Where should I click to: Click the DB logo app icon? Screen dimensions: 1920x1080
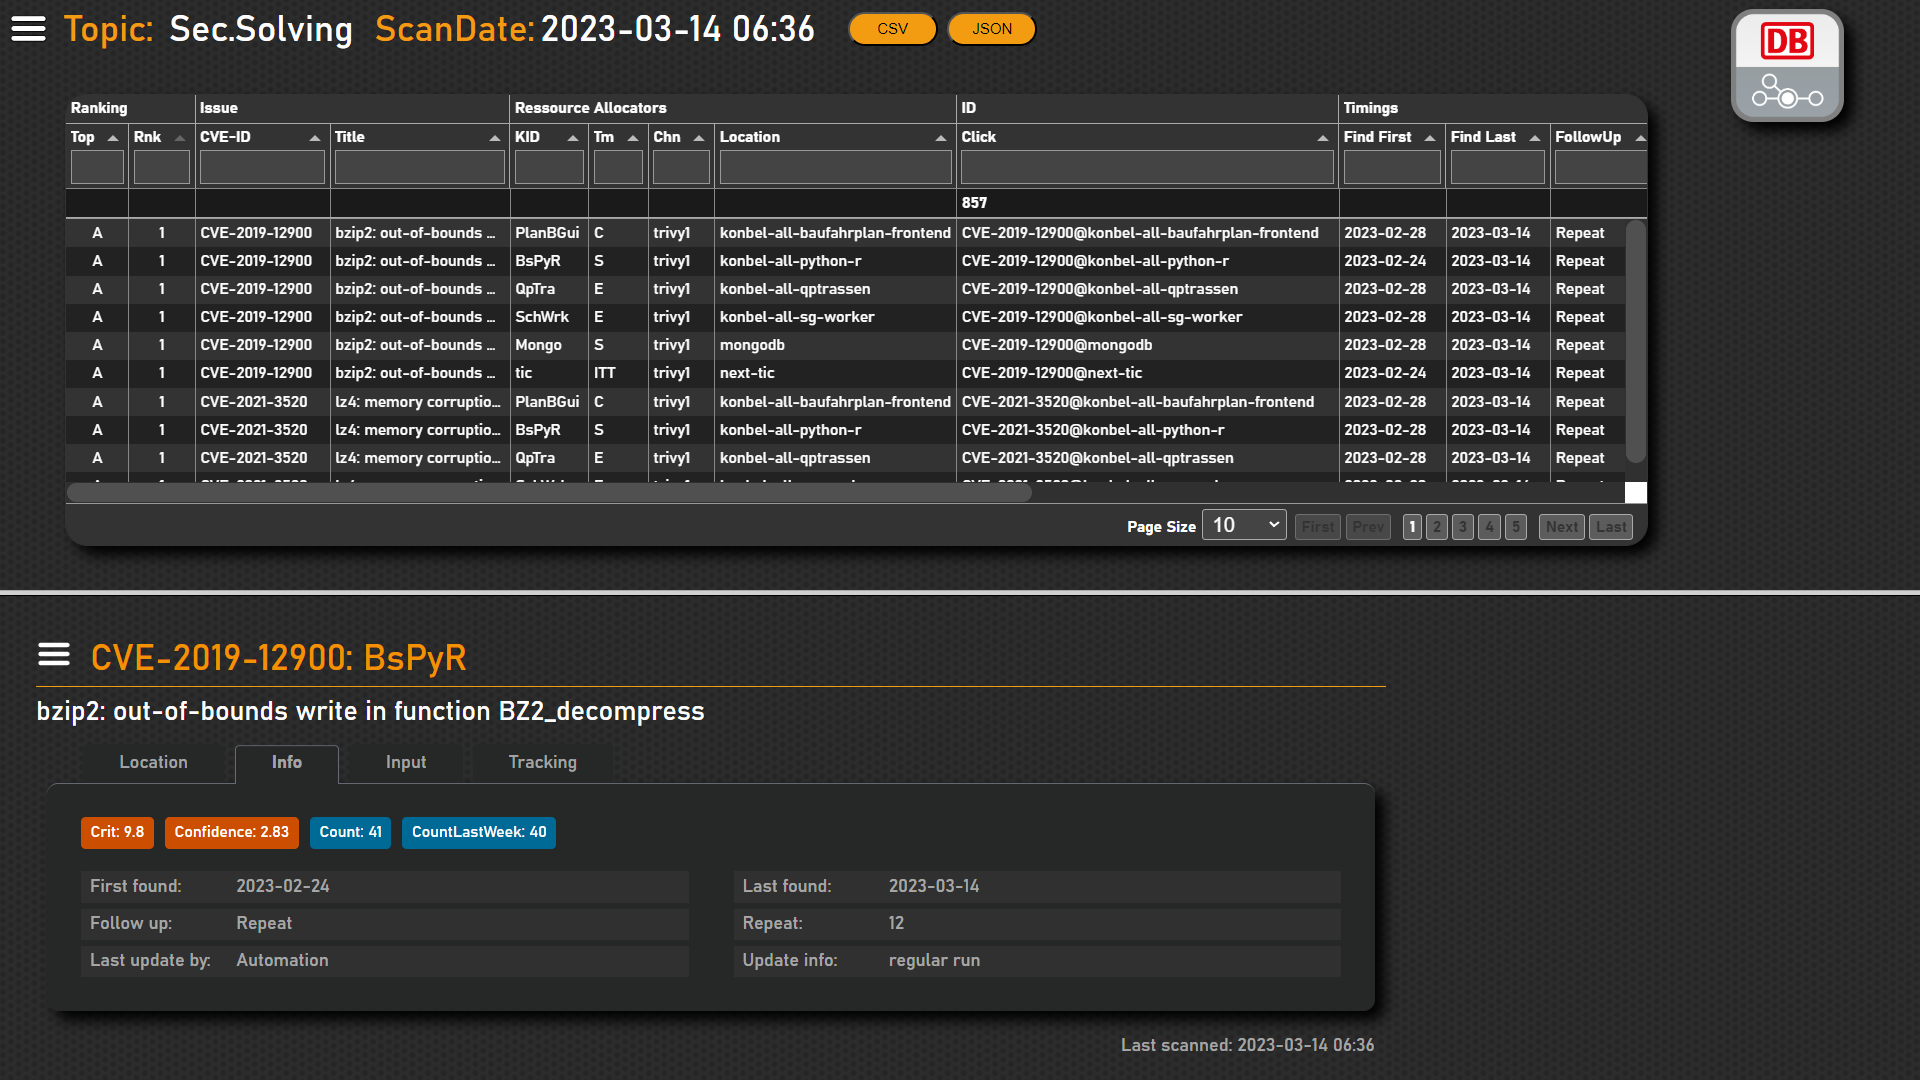(x=1787, y=66)
